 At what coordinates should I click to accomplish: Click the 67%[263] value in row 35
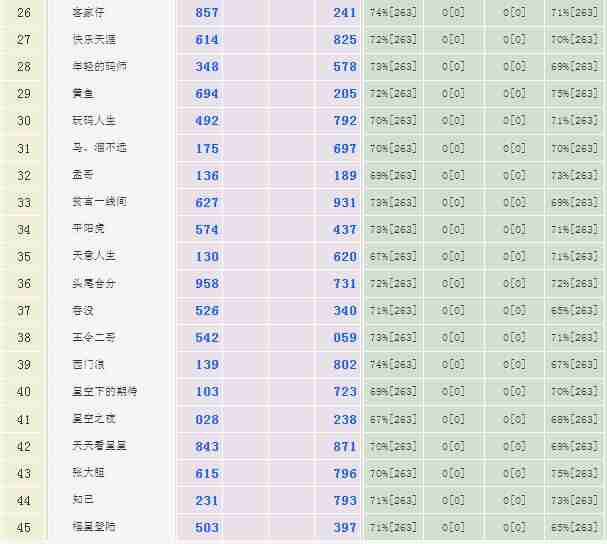[393, 256]
